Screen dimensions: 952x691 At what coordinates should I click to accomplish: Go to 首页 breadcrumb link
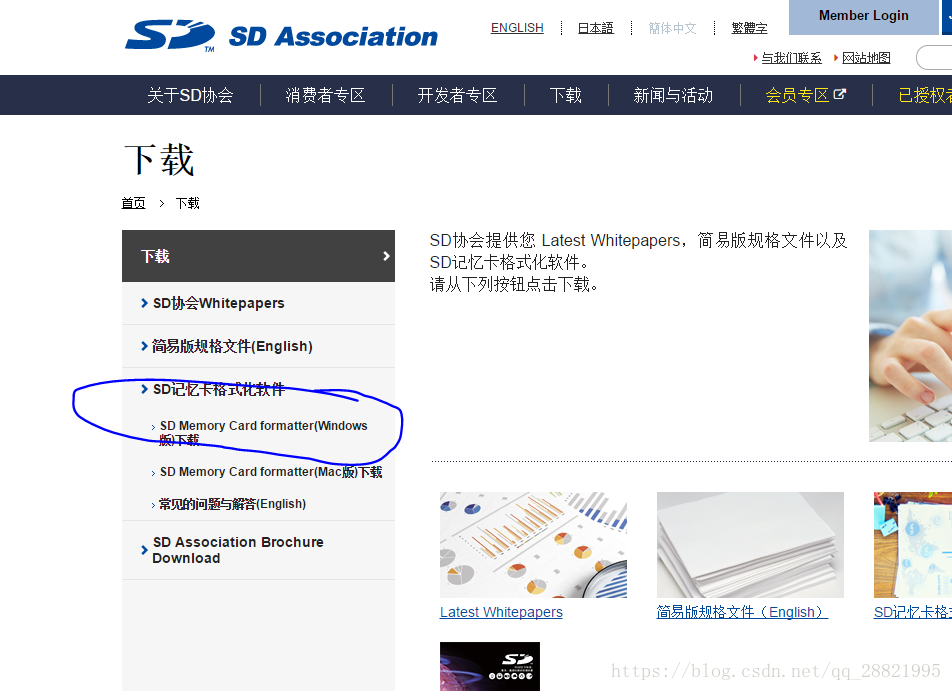(133, 203)
